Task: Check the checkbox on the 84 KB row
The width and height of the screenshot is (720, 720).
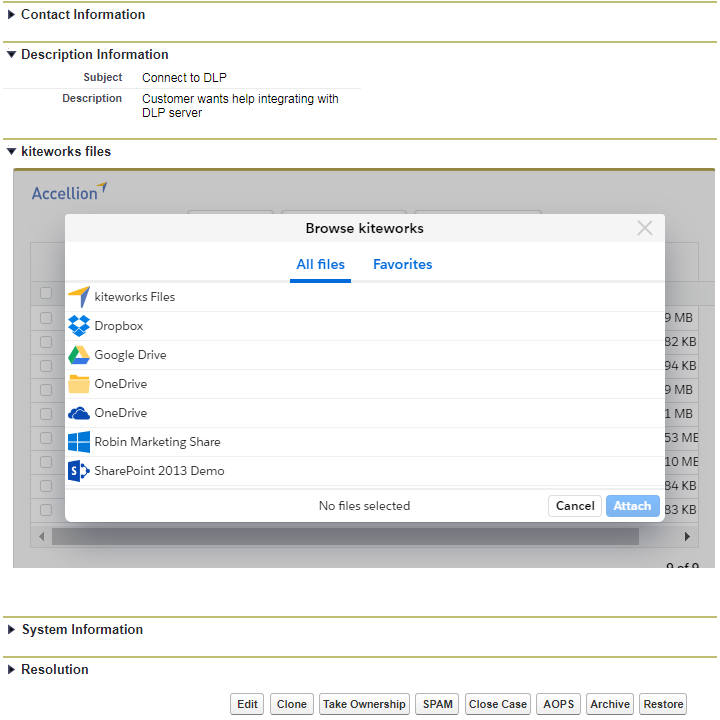Action: click(46, 486)
